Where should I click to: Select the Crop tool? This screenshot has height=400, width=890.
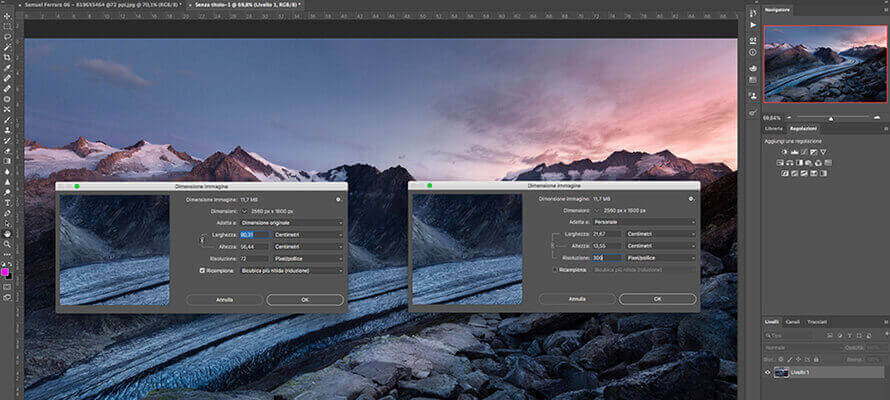[x=7, y=57]
